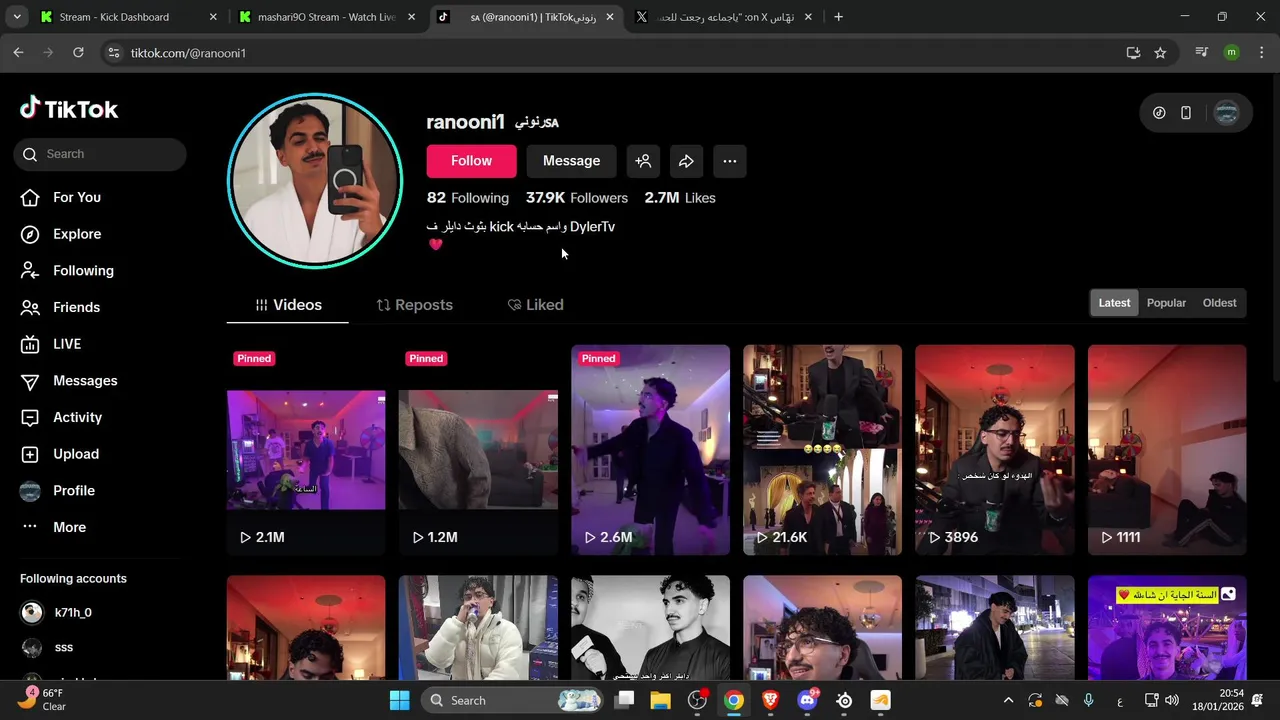Reload the current page
The image size is (1280, 720).
tap(78, 53)
